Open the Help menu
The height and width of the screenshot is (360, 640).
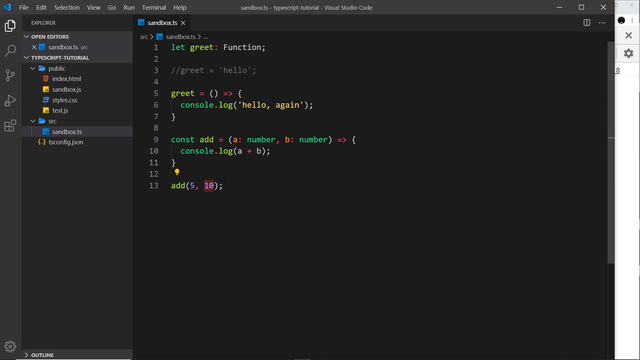point(180,7)
